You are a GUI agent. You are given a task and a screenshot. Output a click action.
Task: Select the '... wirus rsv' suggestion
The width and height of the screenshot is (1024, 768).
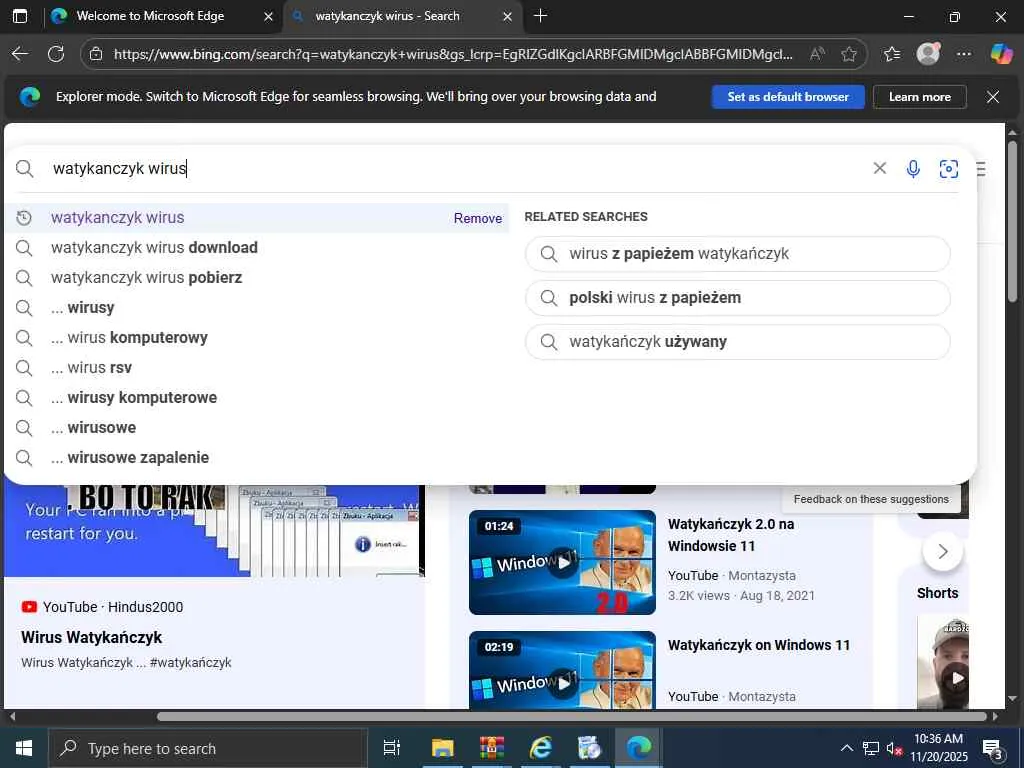(x=256, y=368)
